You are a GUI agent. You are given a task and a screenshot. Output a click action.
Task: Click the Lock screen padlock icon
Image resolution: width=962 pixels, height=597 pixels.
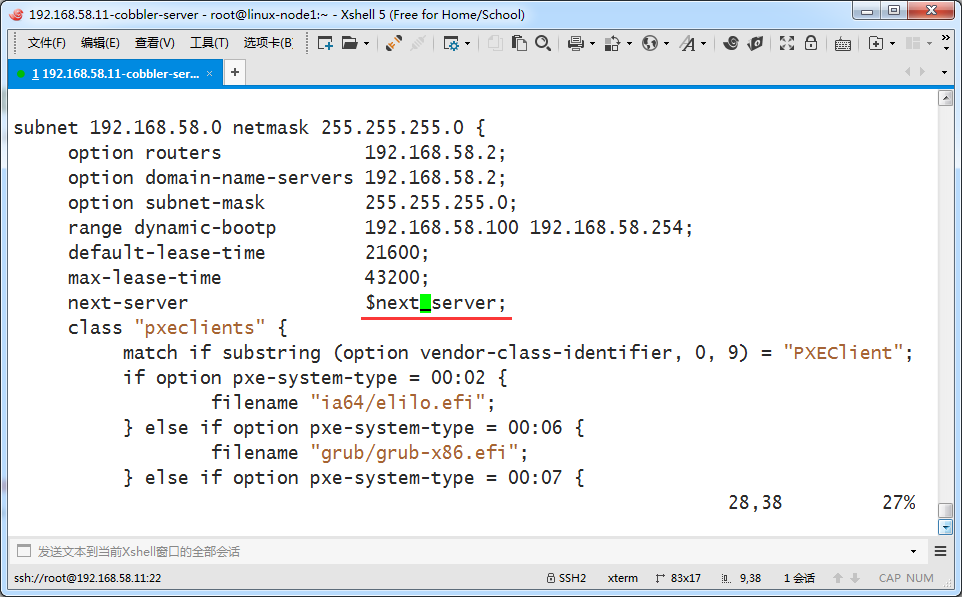[811, 43]
